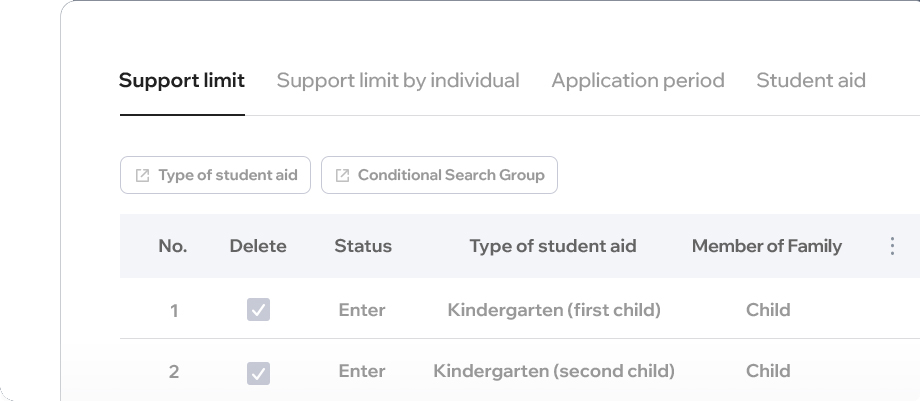Screen dimensions: 920x401
Task: Switch to the Support limit tab
Action: [x=182, y=80]
